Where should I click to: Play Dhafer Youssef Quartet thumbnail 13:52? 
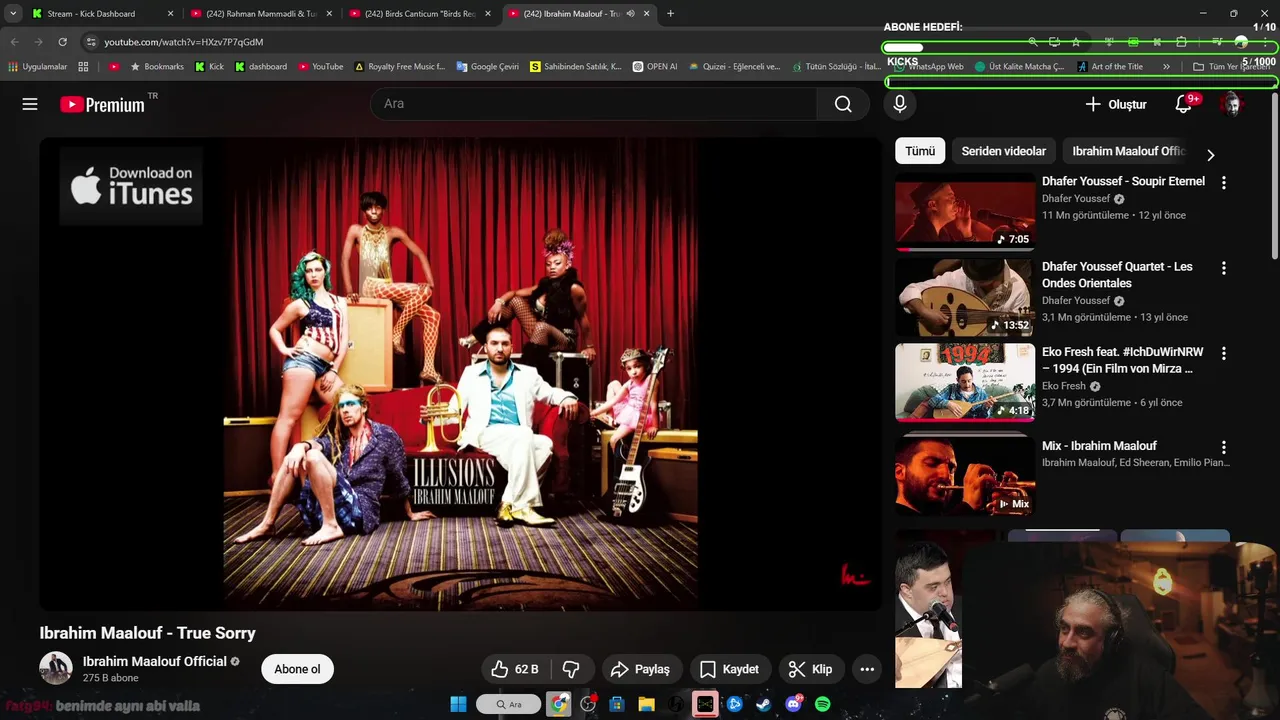coord(965,297)
